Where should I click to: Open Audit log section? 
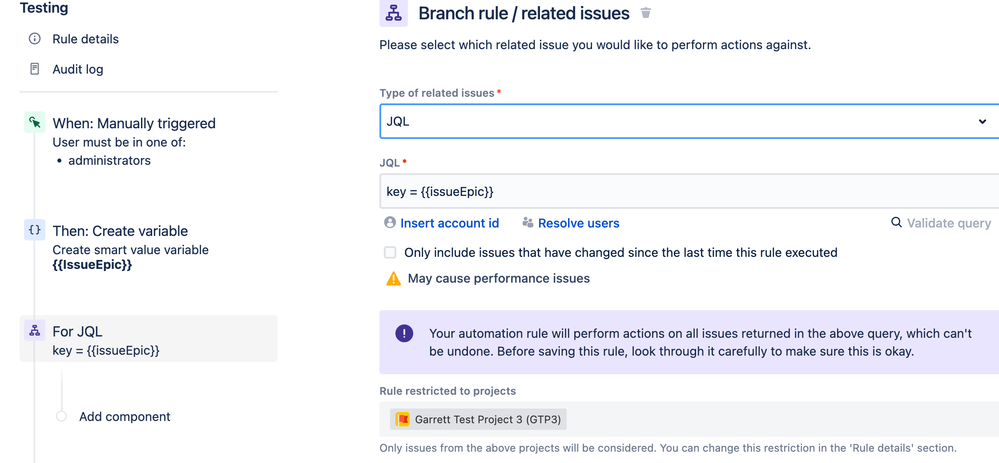[78, 69]
